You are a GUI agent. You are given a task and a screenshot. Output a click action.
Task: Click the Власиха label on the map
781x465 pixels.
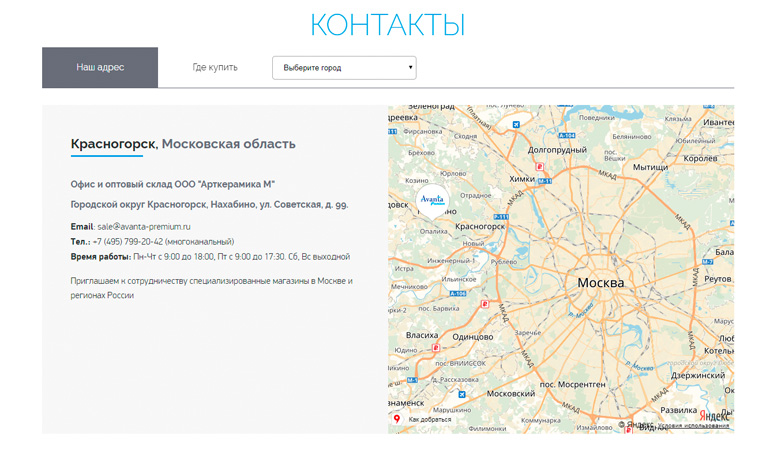422,335
